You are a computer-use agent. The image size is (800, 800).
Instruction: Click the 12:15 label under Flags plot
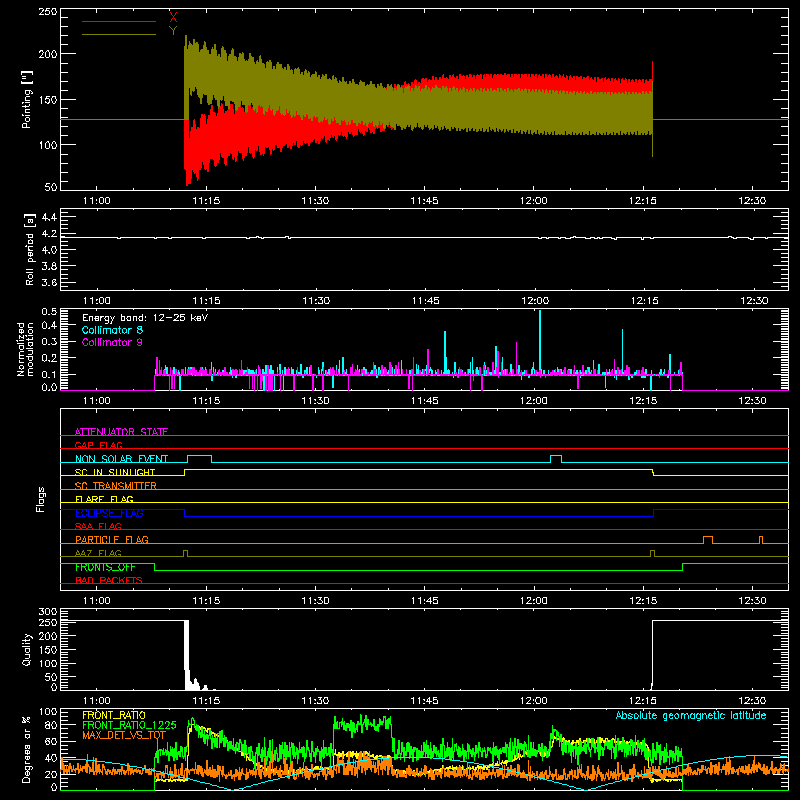tap(643, 601)
